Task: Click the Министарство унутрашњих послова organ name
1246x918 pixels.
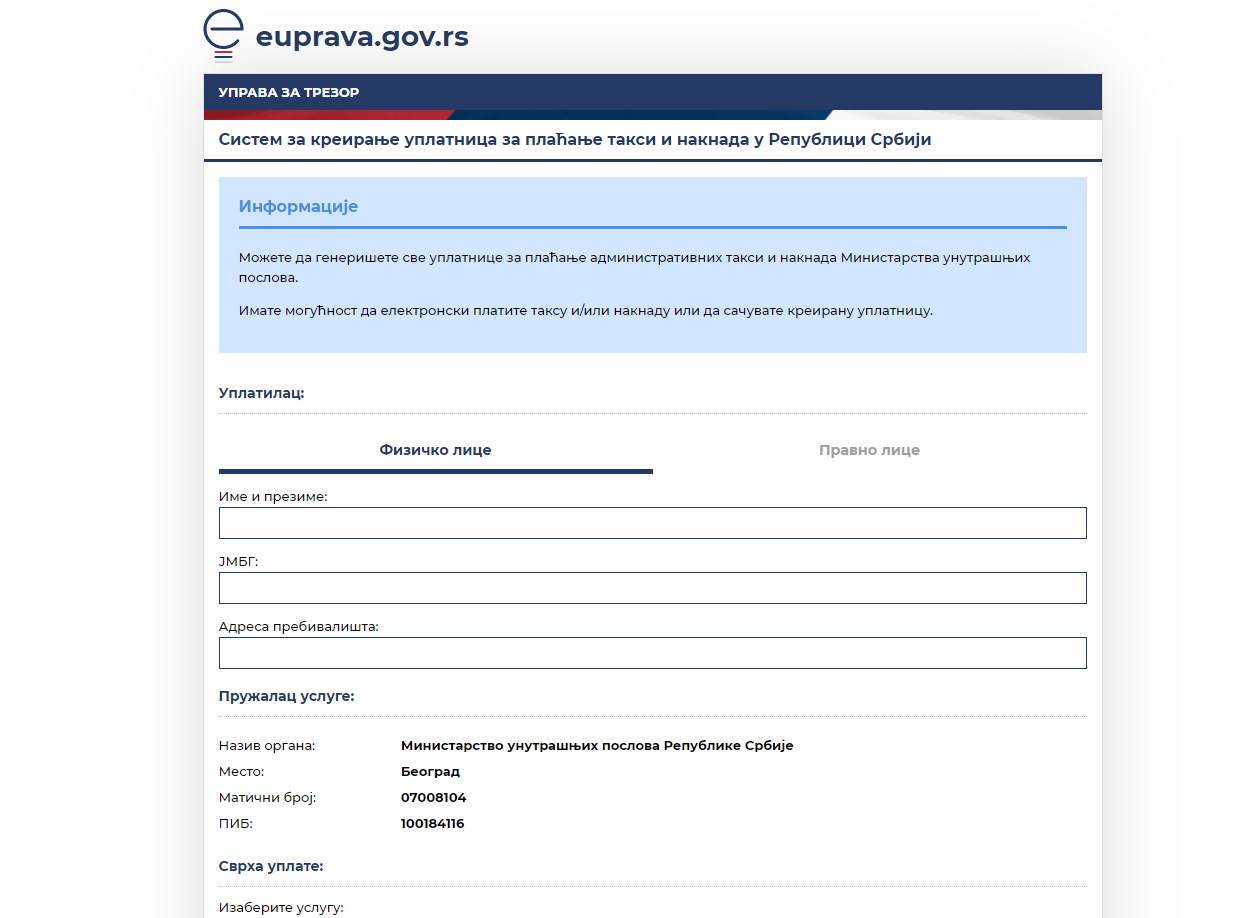Action: 597,746
